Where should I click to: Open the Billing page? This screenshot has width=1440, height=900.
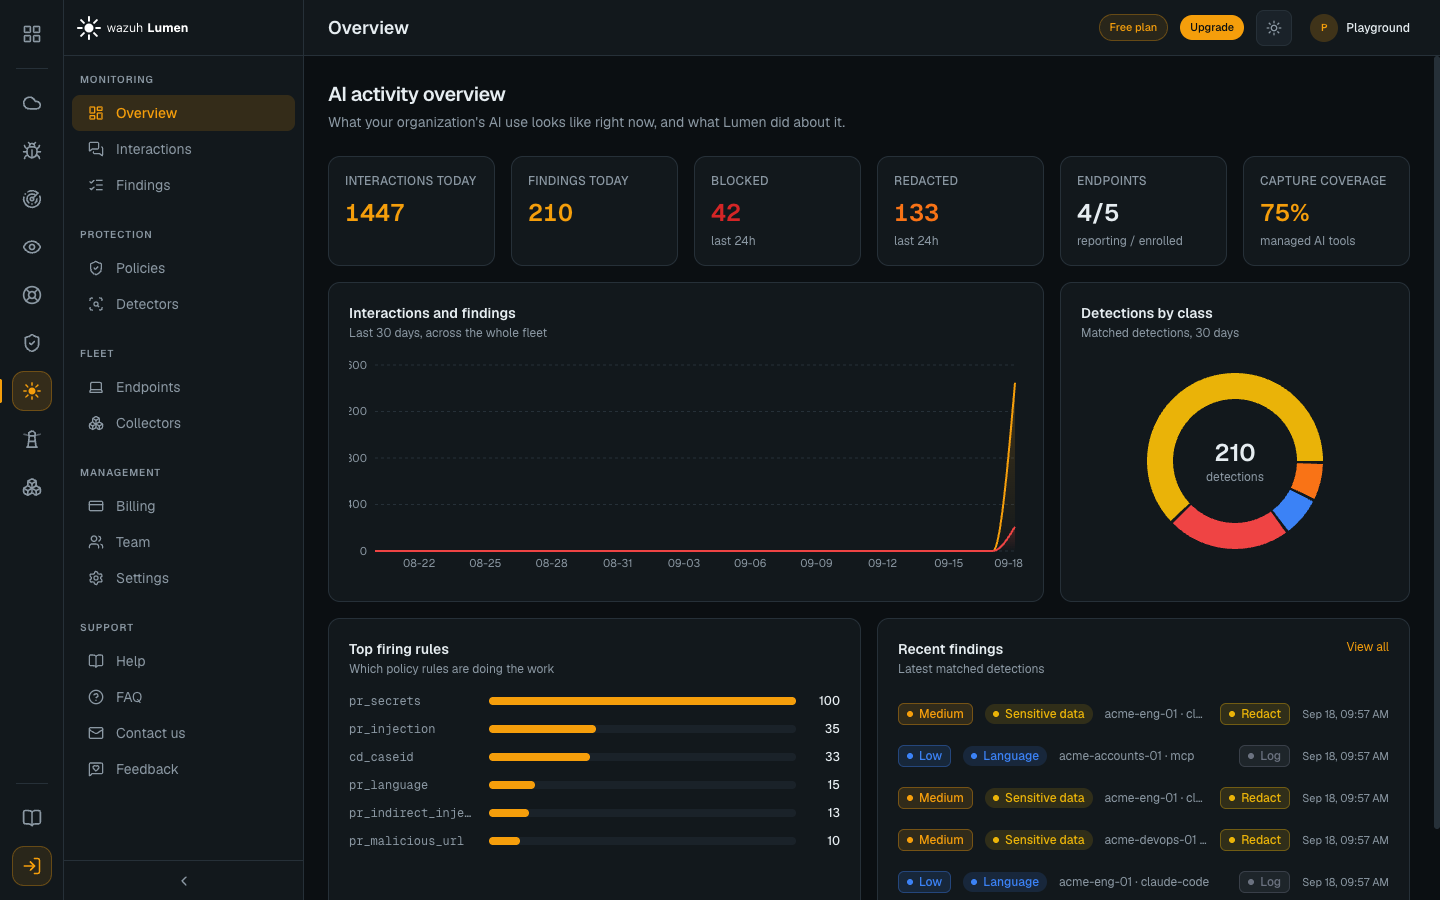coord(183,506)
